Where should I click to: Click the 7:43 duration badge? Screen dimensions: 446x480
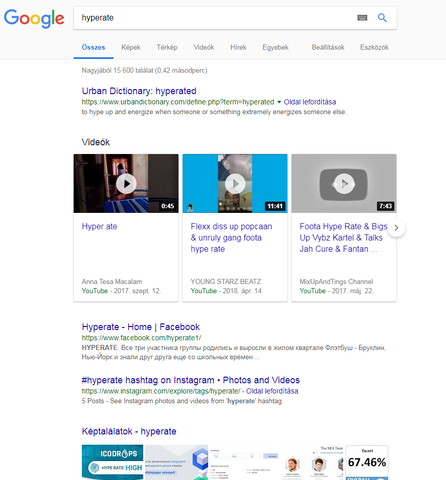point(385,206)
